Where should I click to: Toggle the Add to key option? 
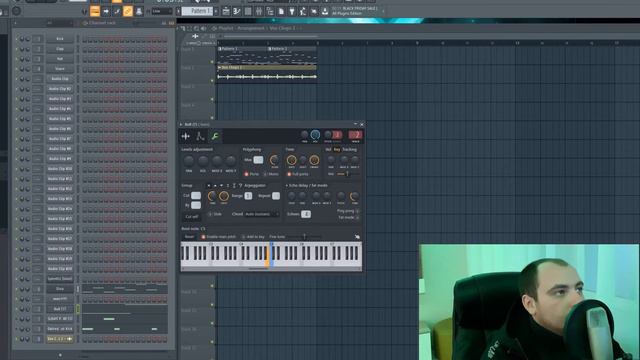click(x=253, y=237)
